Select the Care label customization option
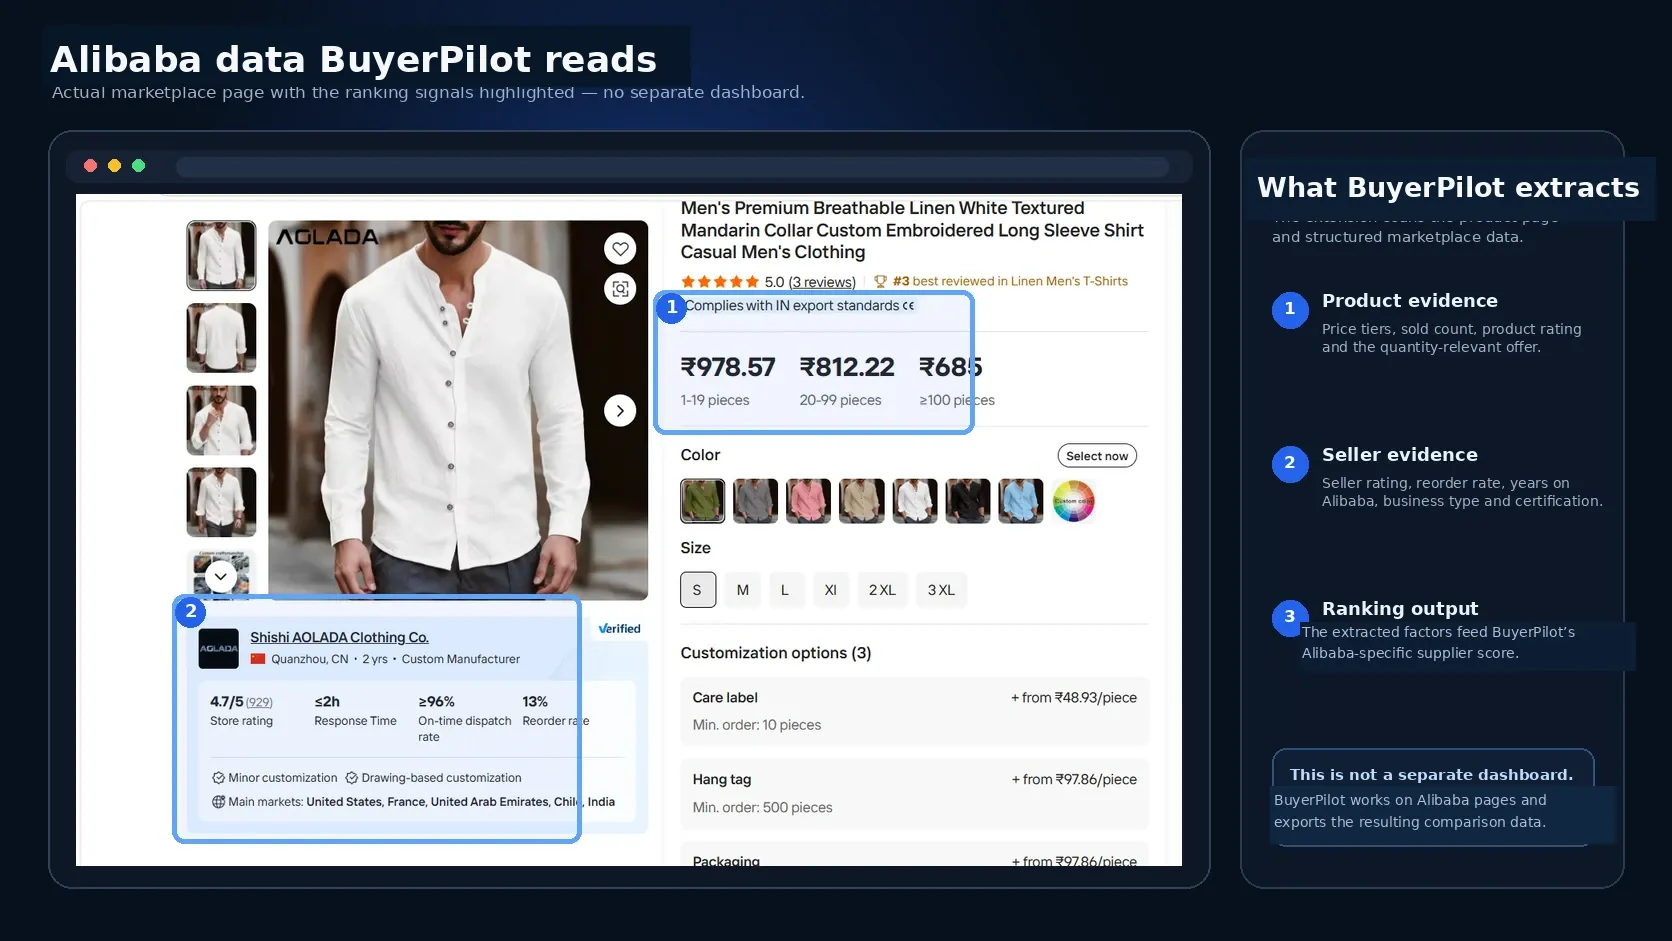Viewport: 1672px width, 941px height. point(914,711)
